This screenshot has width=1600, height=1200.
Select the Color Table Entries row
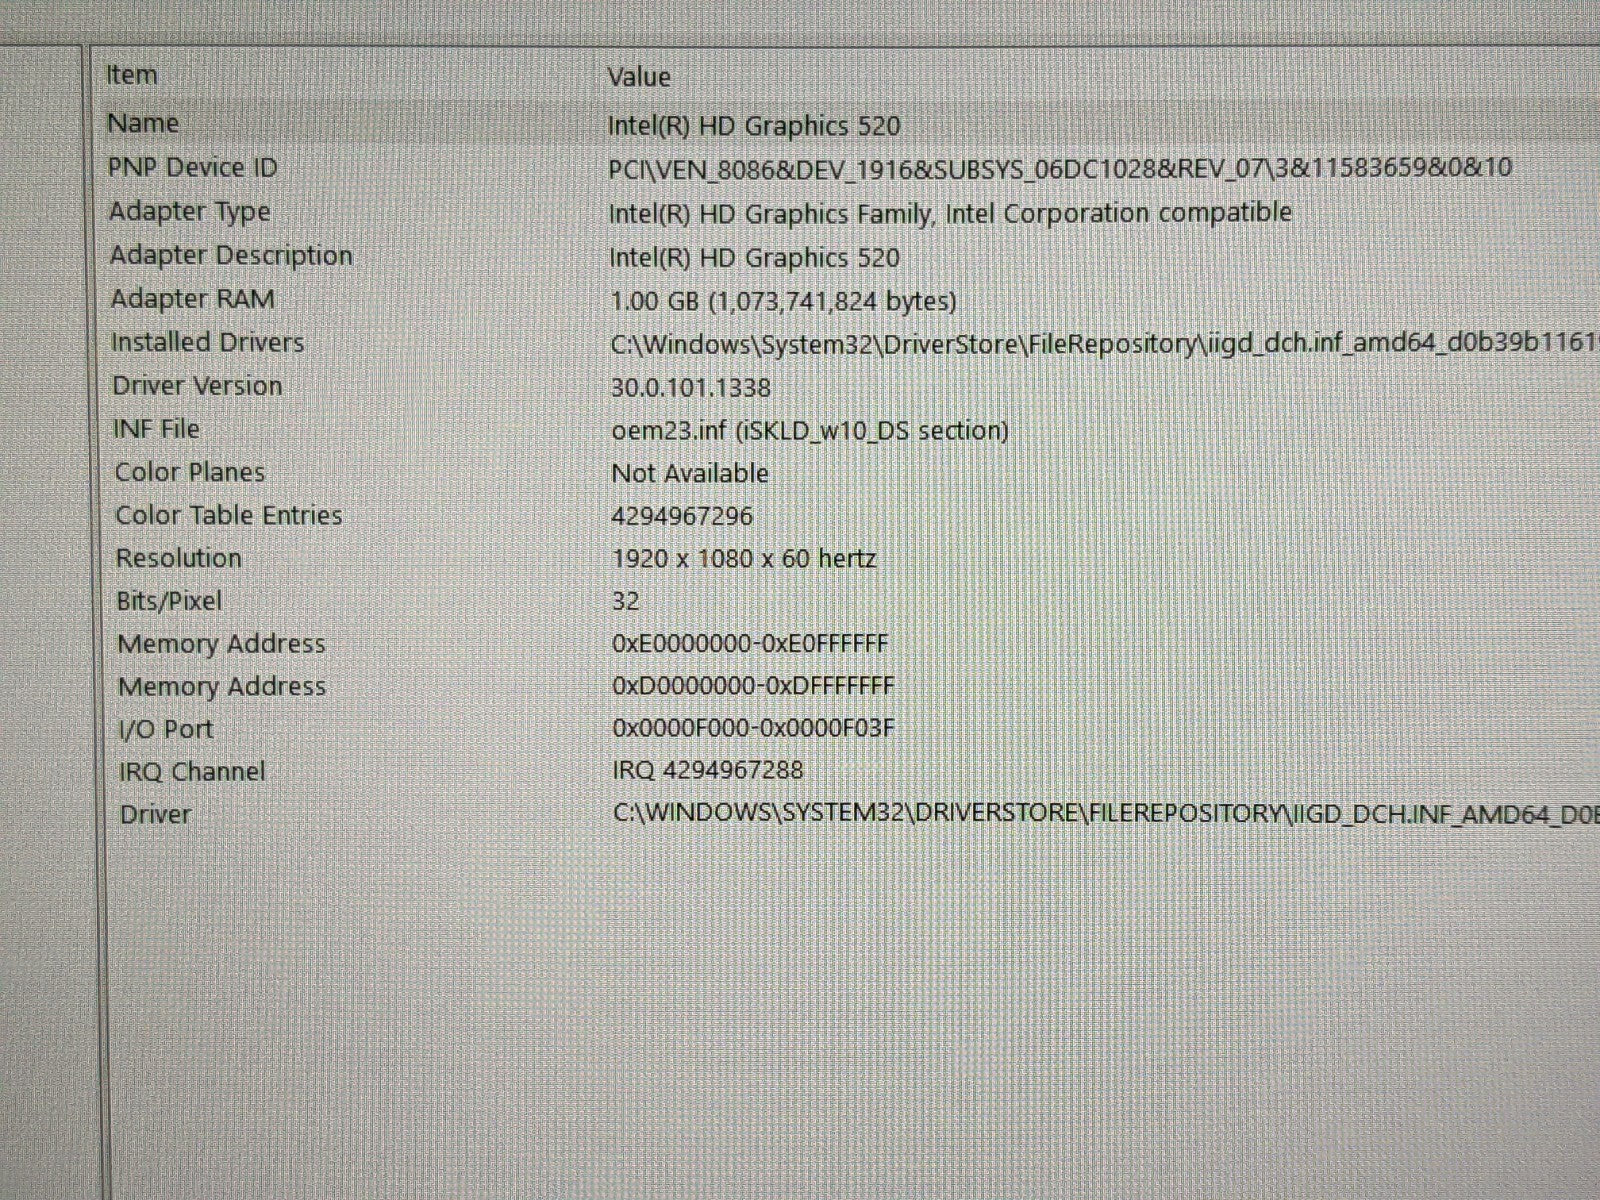[229, 515]
